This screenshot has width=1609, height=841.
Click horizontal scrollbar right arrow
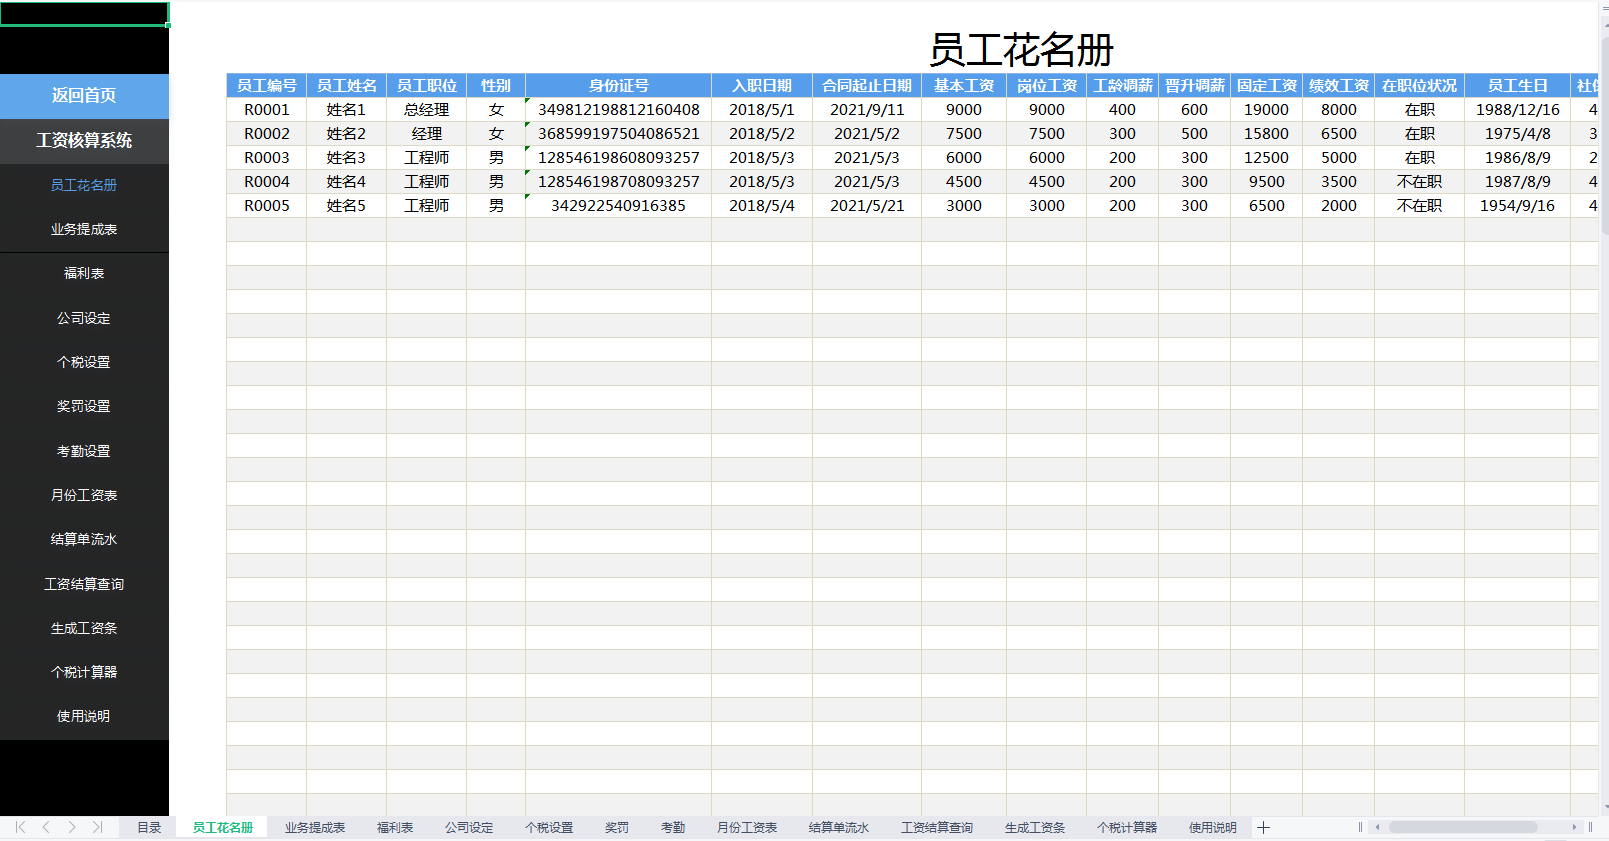click(x=1574, y=827)
